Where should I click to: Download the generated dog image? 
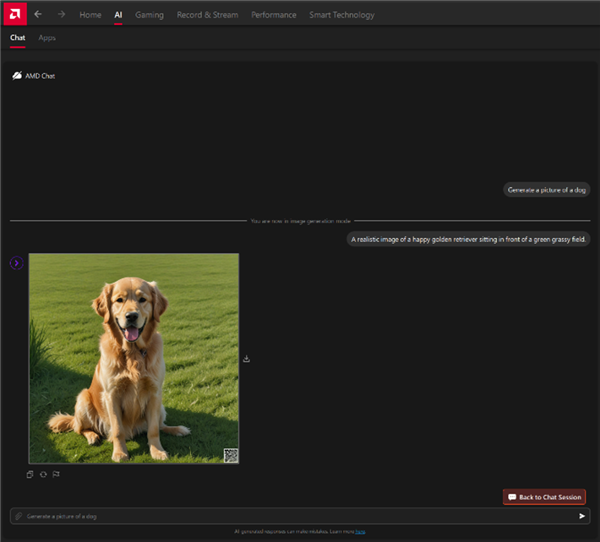(246, 359)
